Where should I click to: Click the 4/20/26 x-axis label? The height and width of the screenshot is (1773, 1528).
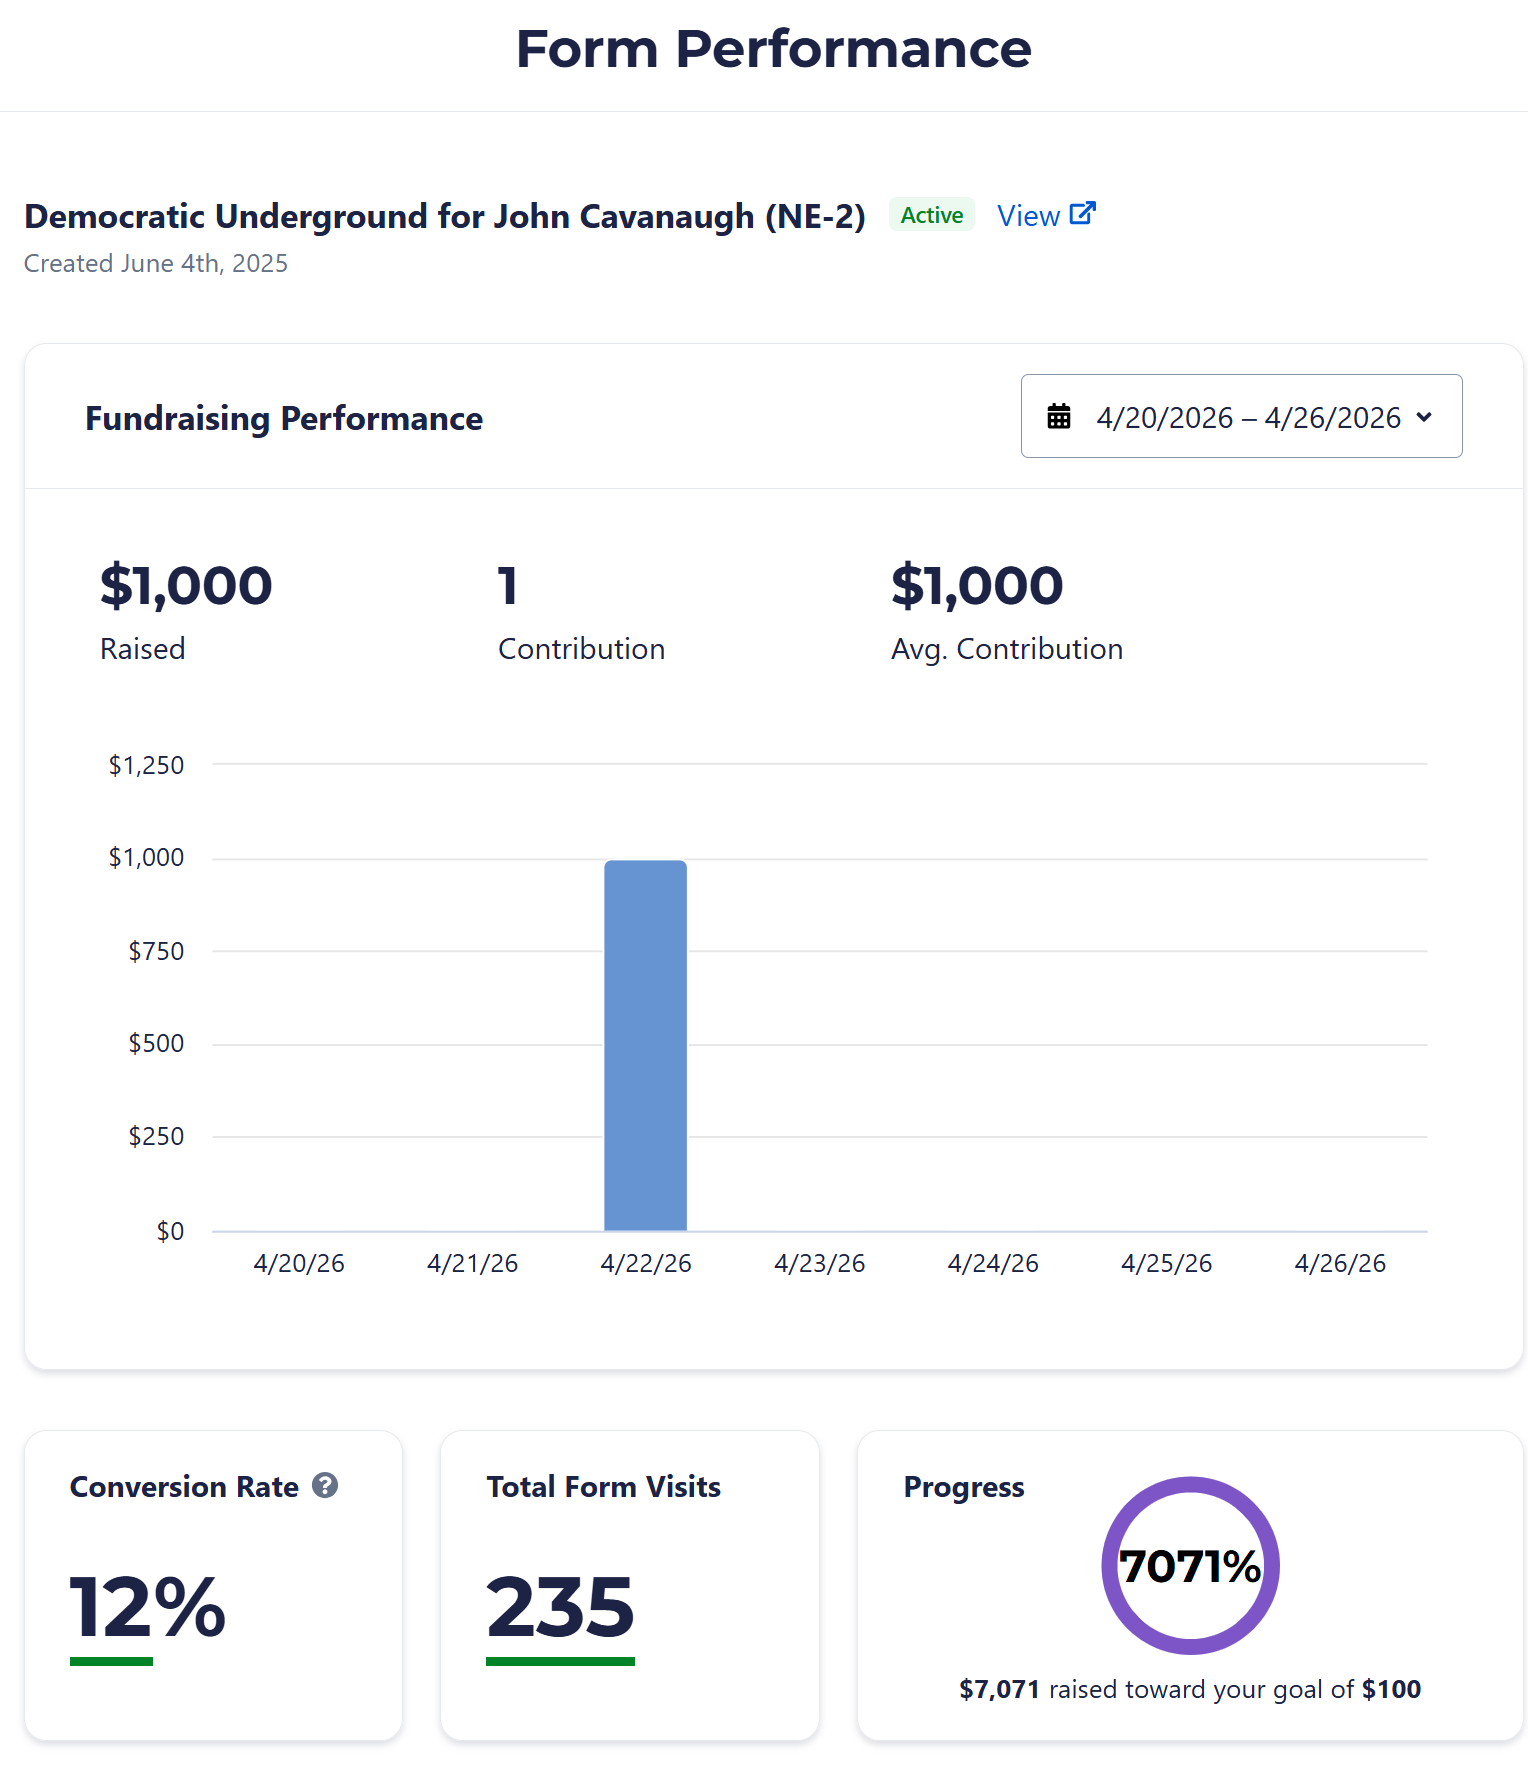click(x=299, y=1264)
